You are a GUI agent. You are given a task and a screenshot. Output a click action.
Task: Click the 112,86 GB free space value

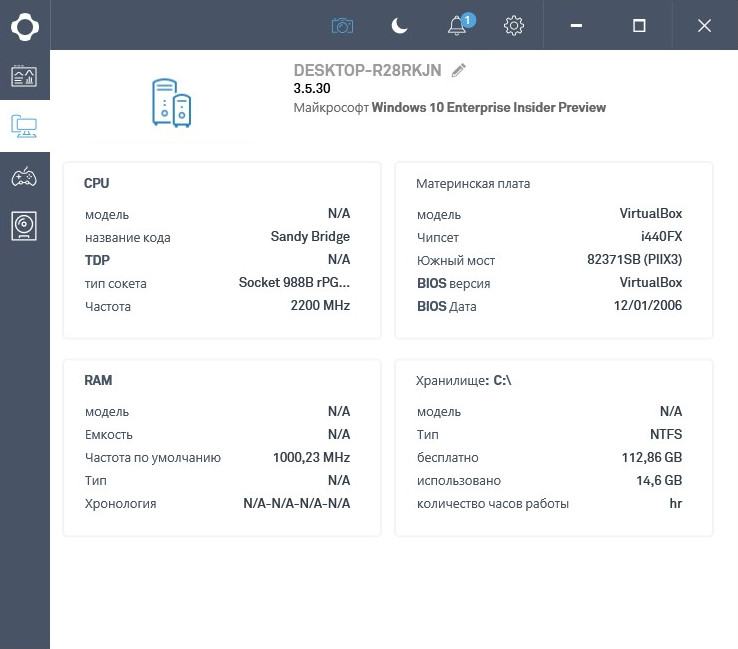pos(652,457)
